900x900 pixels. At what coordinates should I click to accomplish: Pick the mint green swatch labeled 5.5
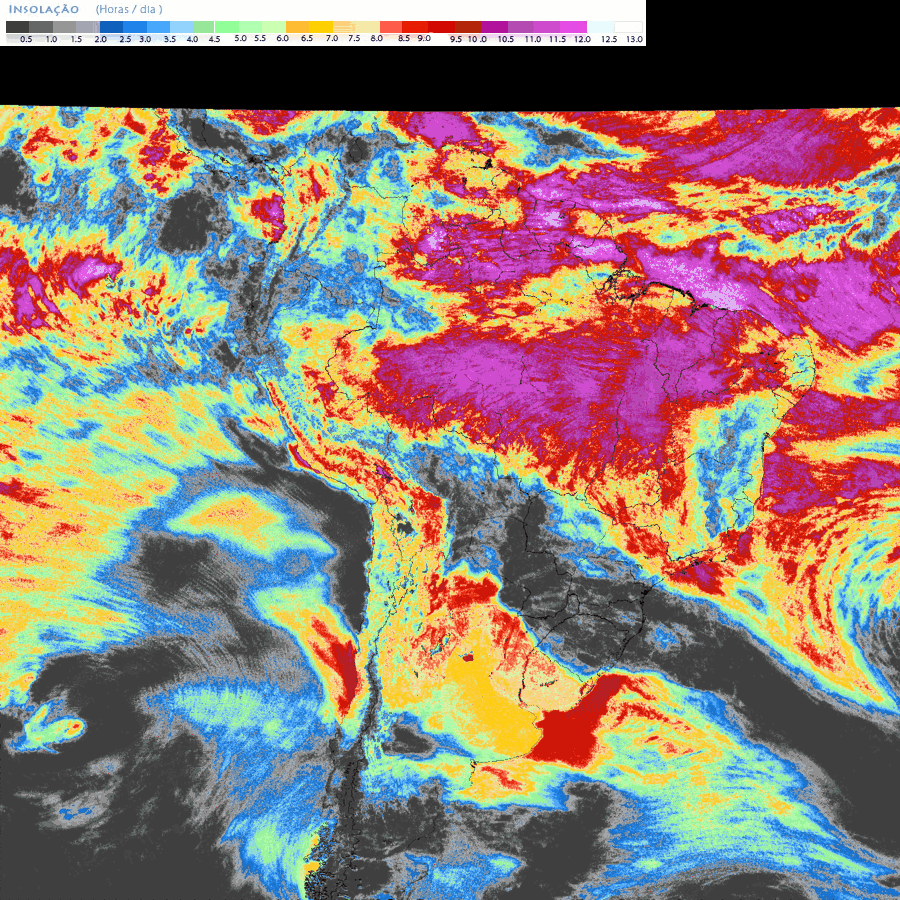click(250, 27)
